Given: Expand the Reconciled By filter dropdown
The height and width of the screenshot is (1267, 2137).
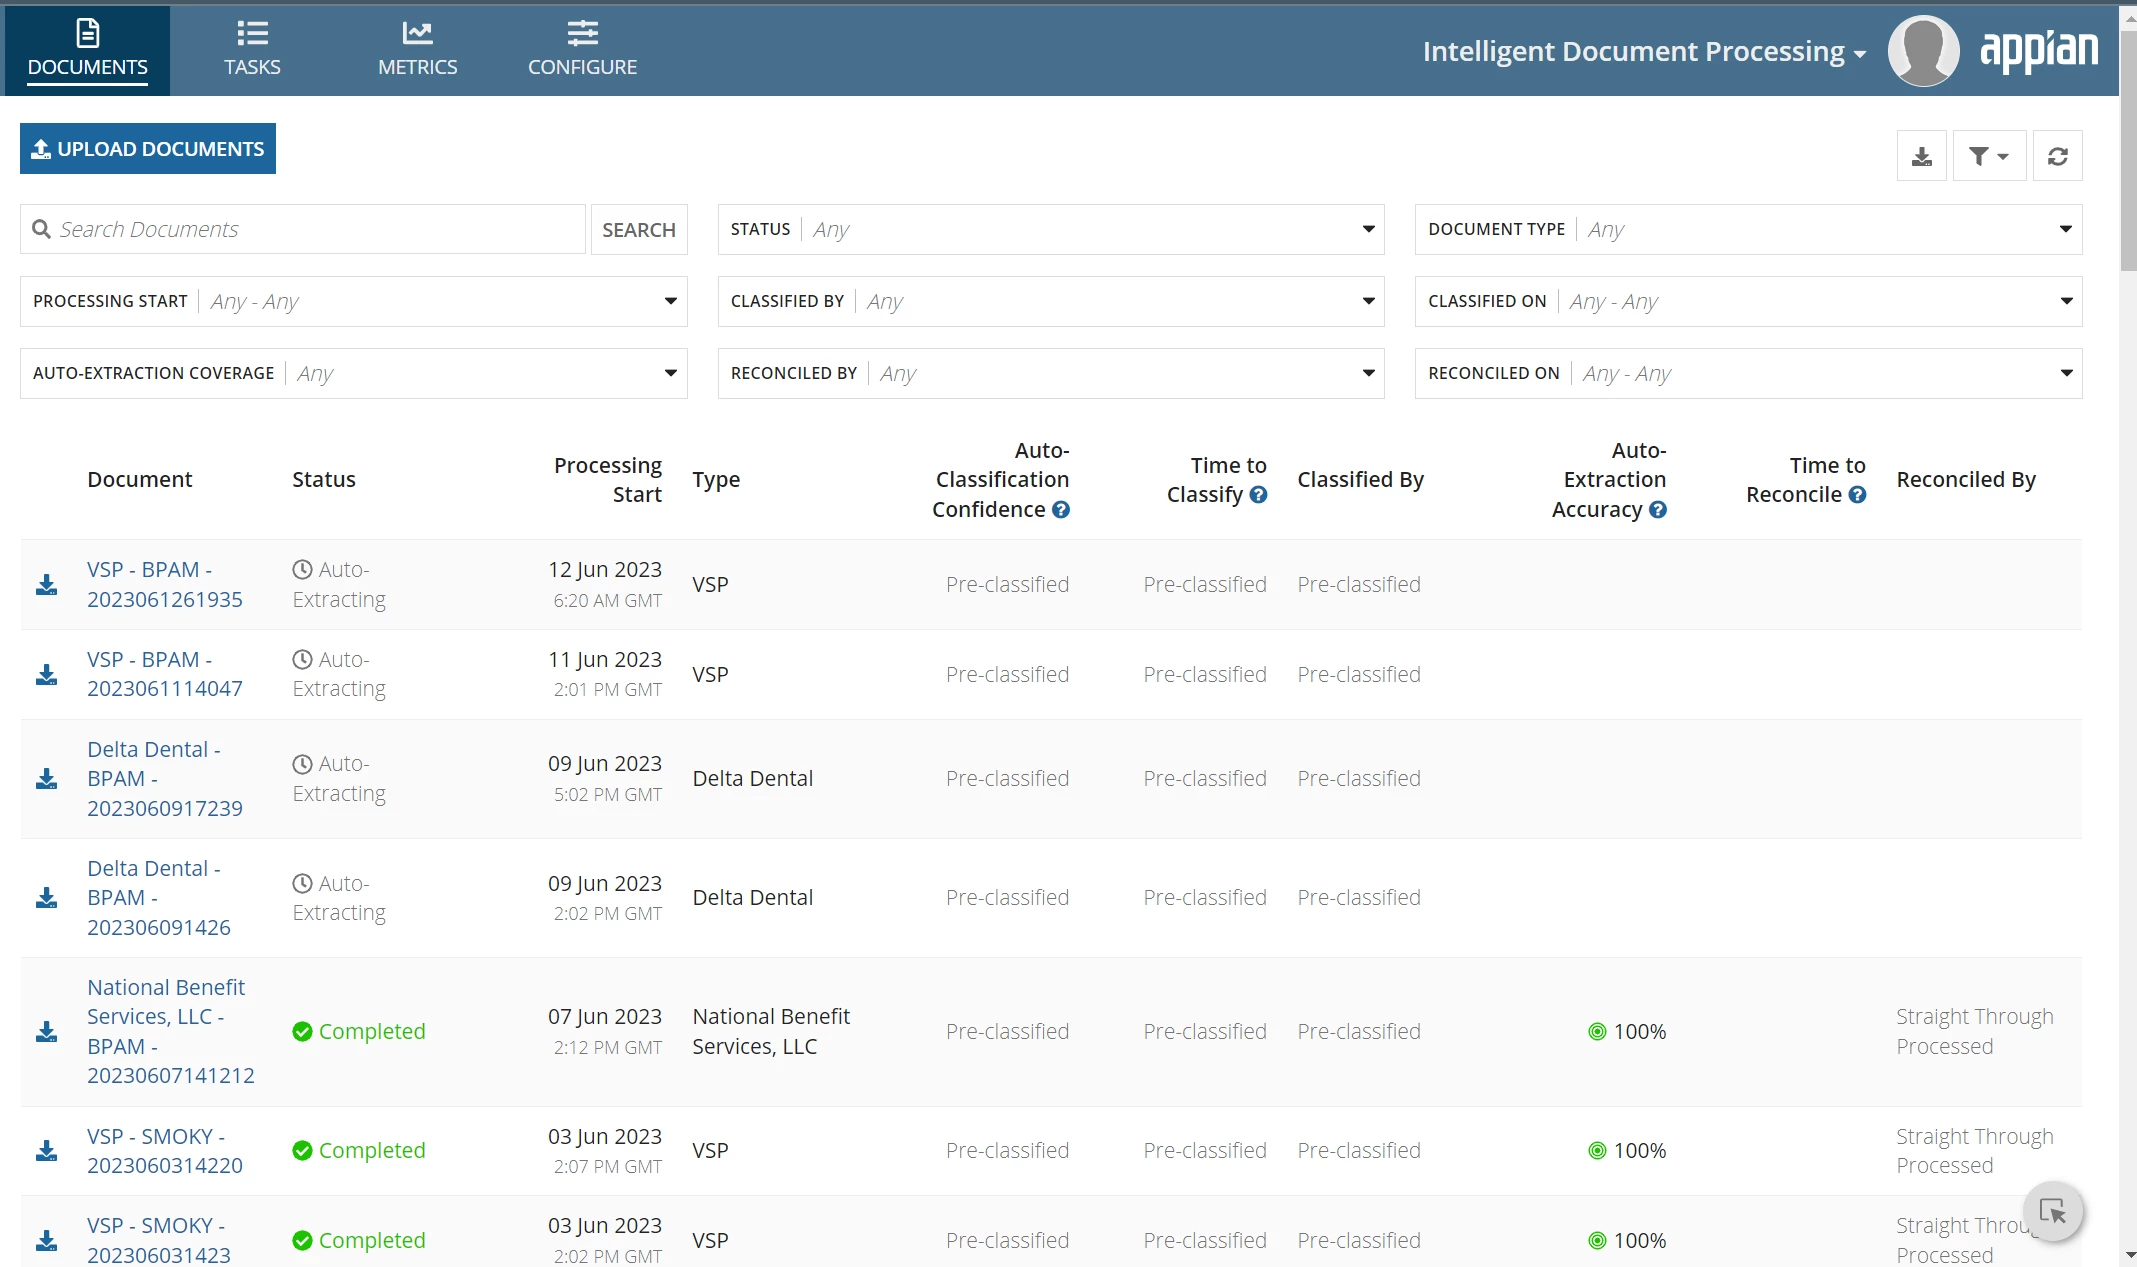Looking at the screenshot, I should (x=1051, y=374).
